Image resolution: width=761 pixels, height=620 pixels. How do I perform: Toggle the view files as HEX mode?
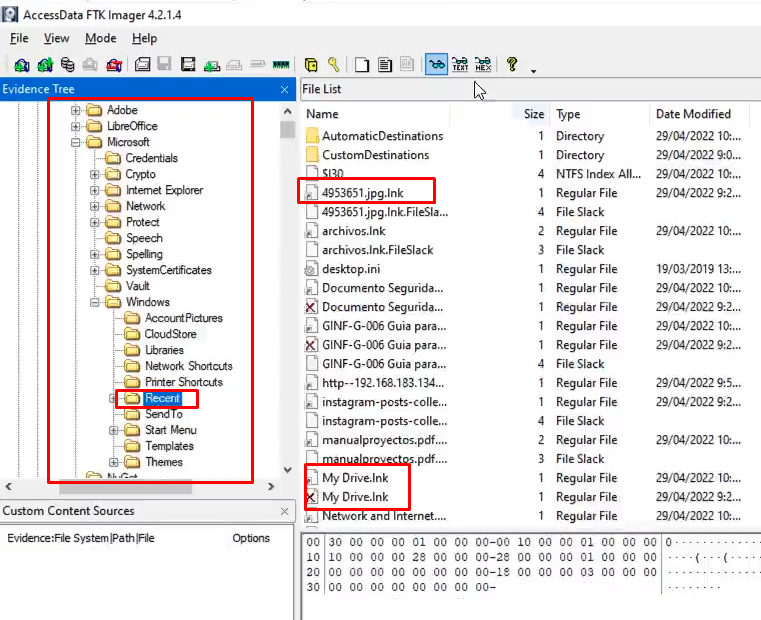pos(483,65)
